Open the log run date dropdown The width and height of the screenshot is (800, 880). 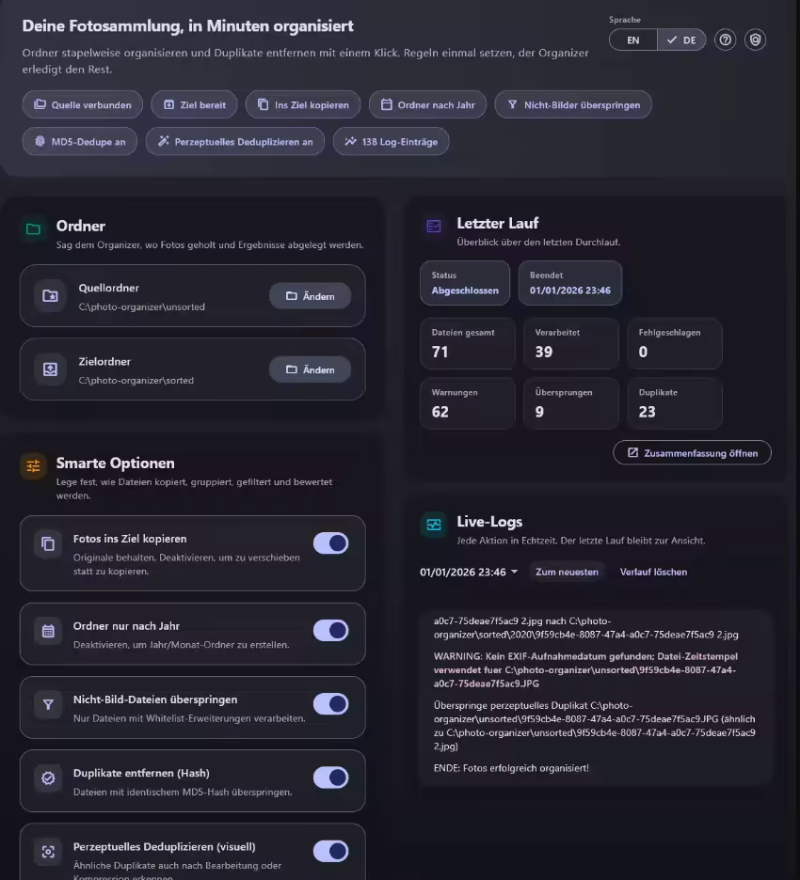coord(469,572)
